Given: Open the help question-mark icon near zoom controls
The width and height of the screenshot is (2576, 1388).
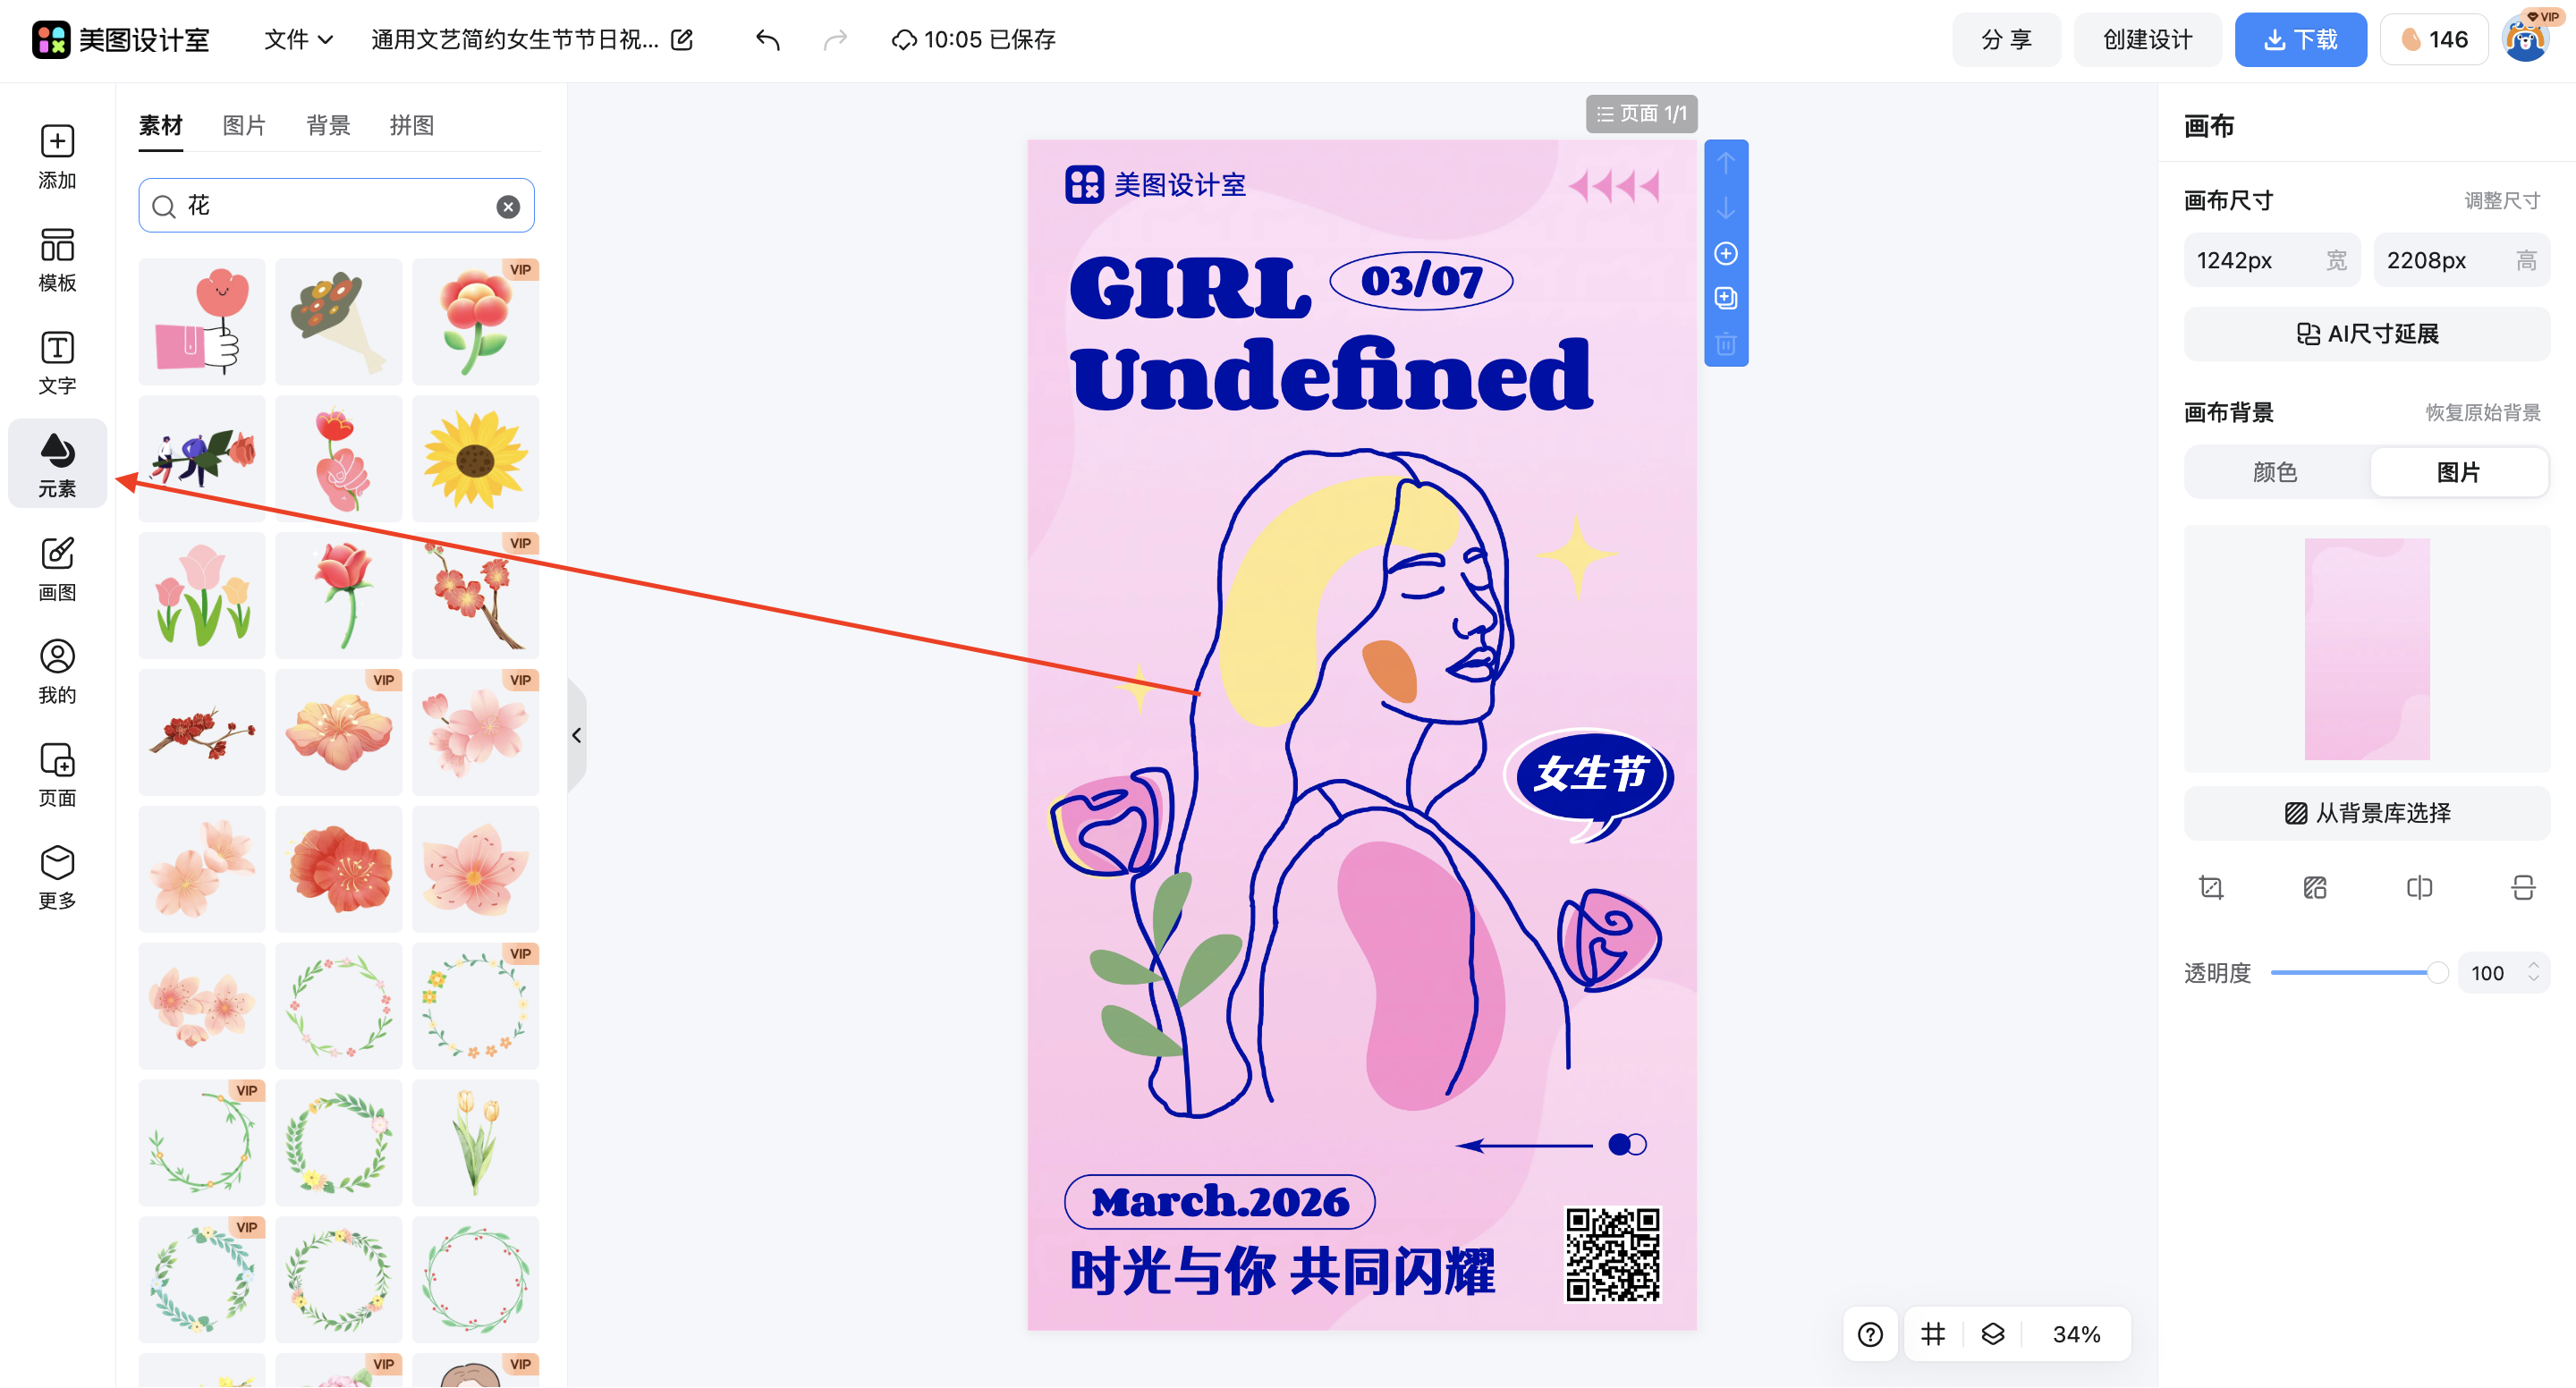Looking at the screenshot, I should coord(1869,1333).
